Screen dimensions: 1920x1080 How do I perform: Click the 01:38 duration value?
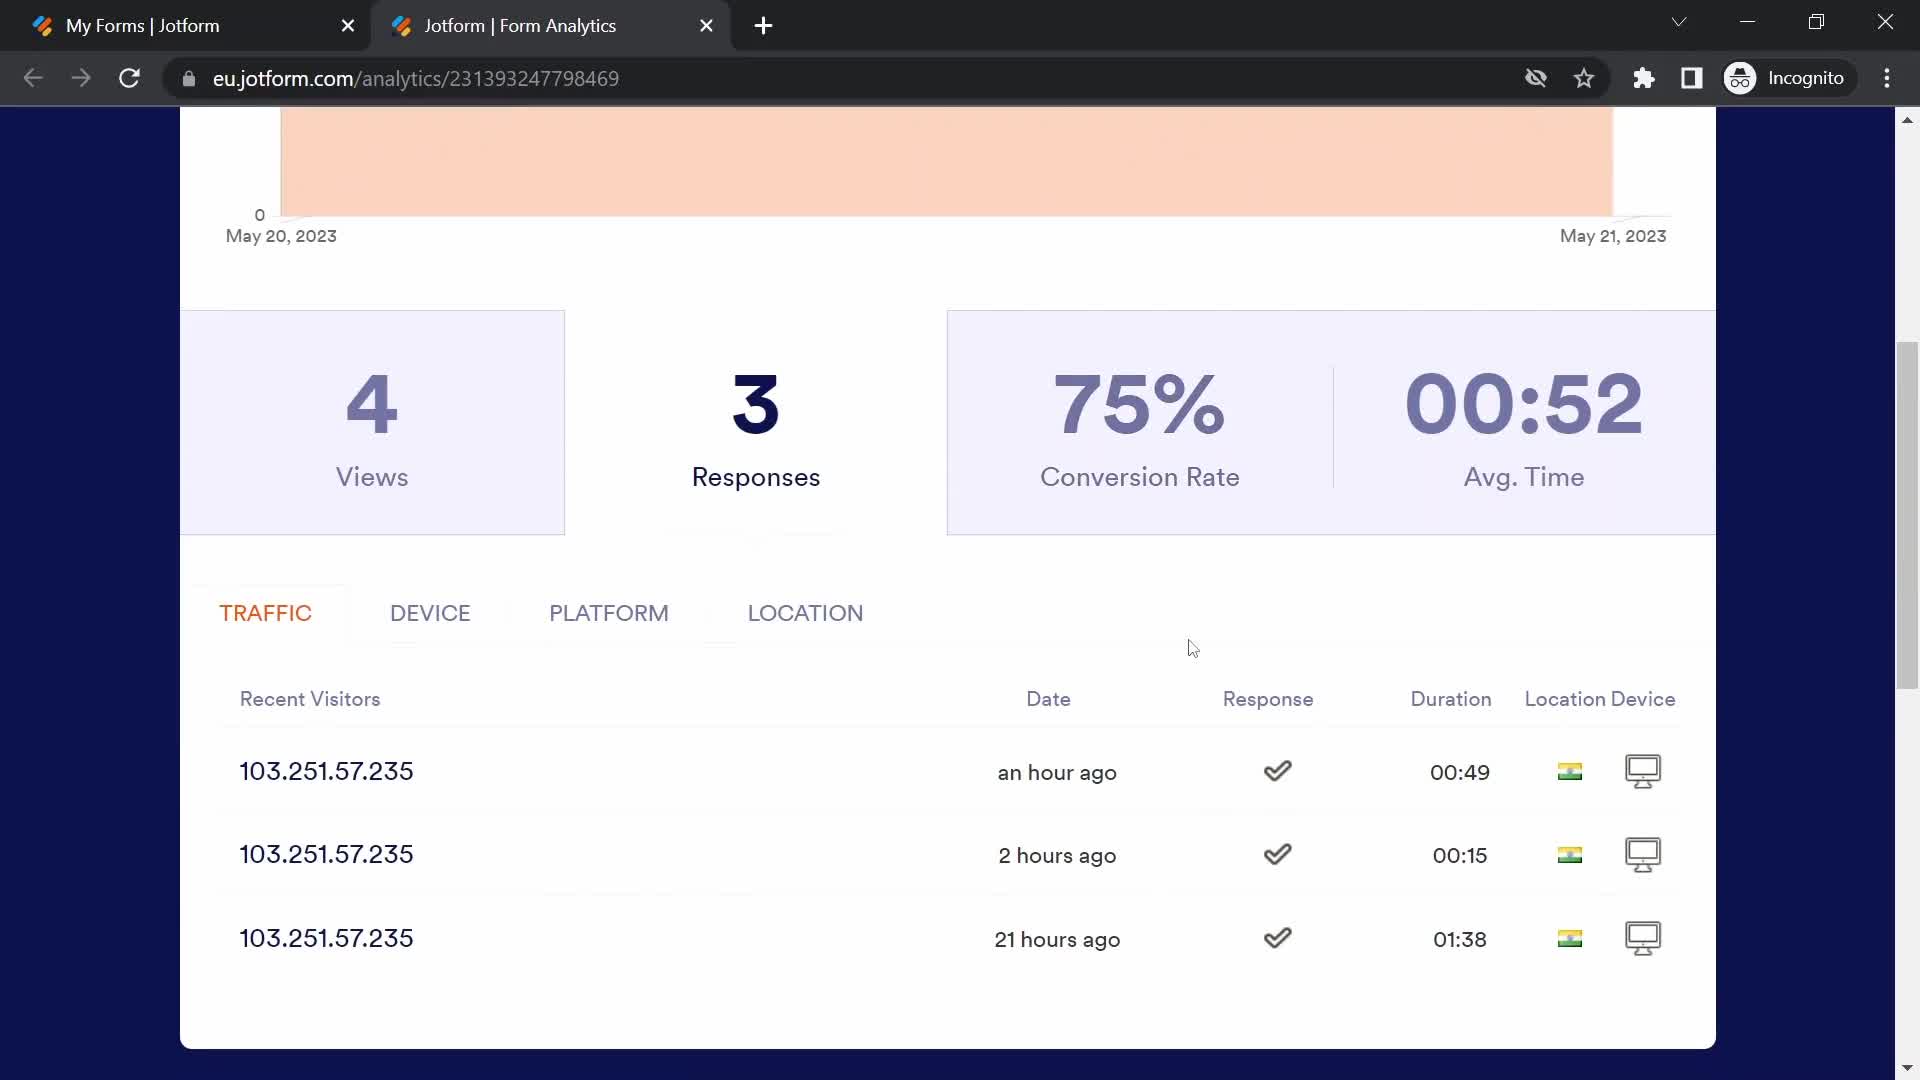[1460, 940]
